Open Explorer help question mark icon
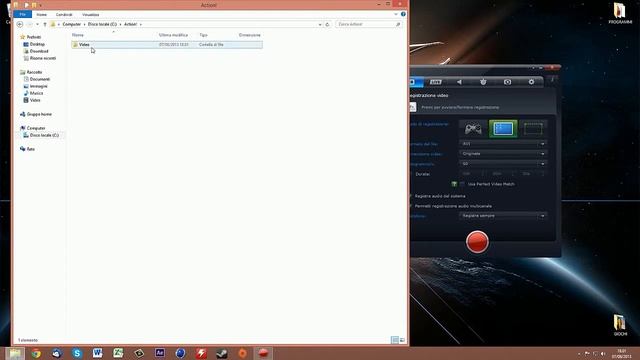Image resolution: width=640 pixels, height=360 pixels. tap(403, 14)
